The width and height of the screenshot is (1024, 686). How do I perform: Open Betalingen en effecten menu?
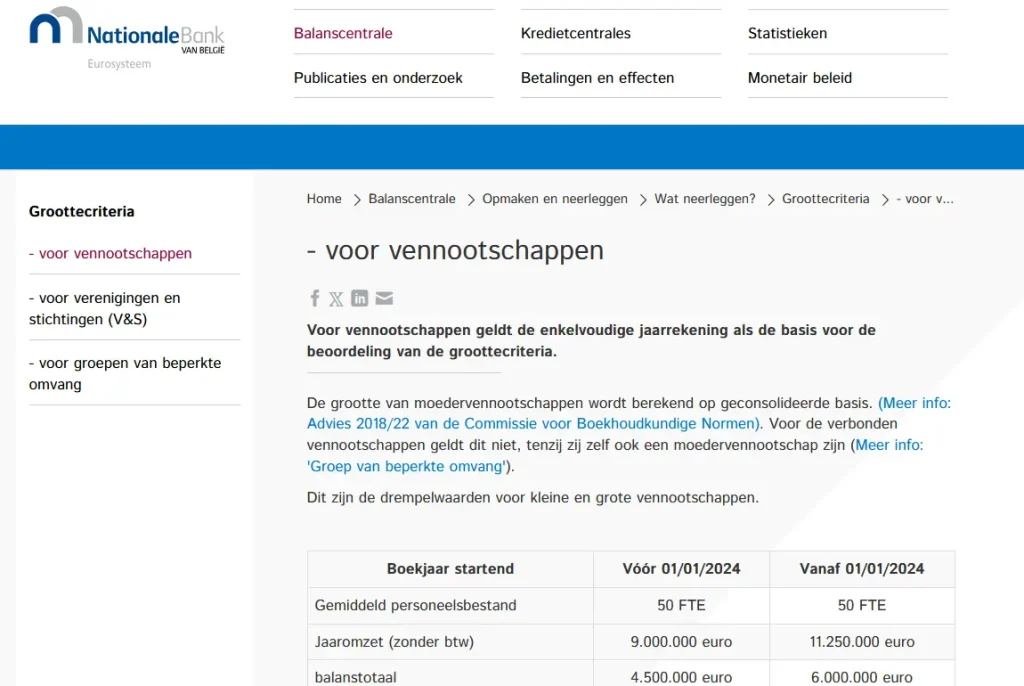[x=597, y=78]
